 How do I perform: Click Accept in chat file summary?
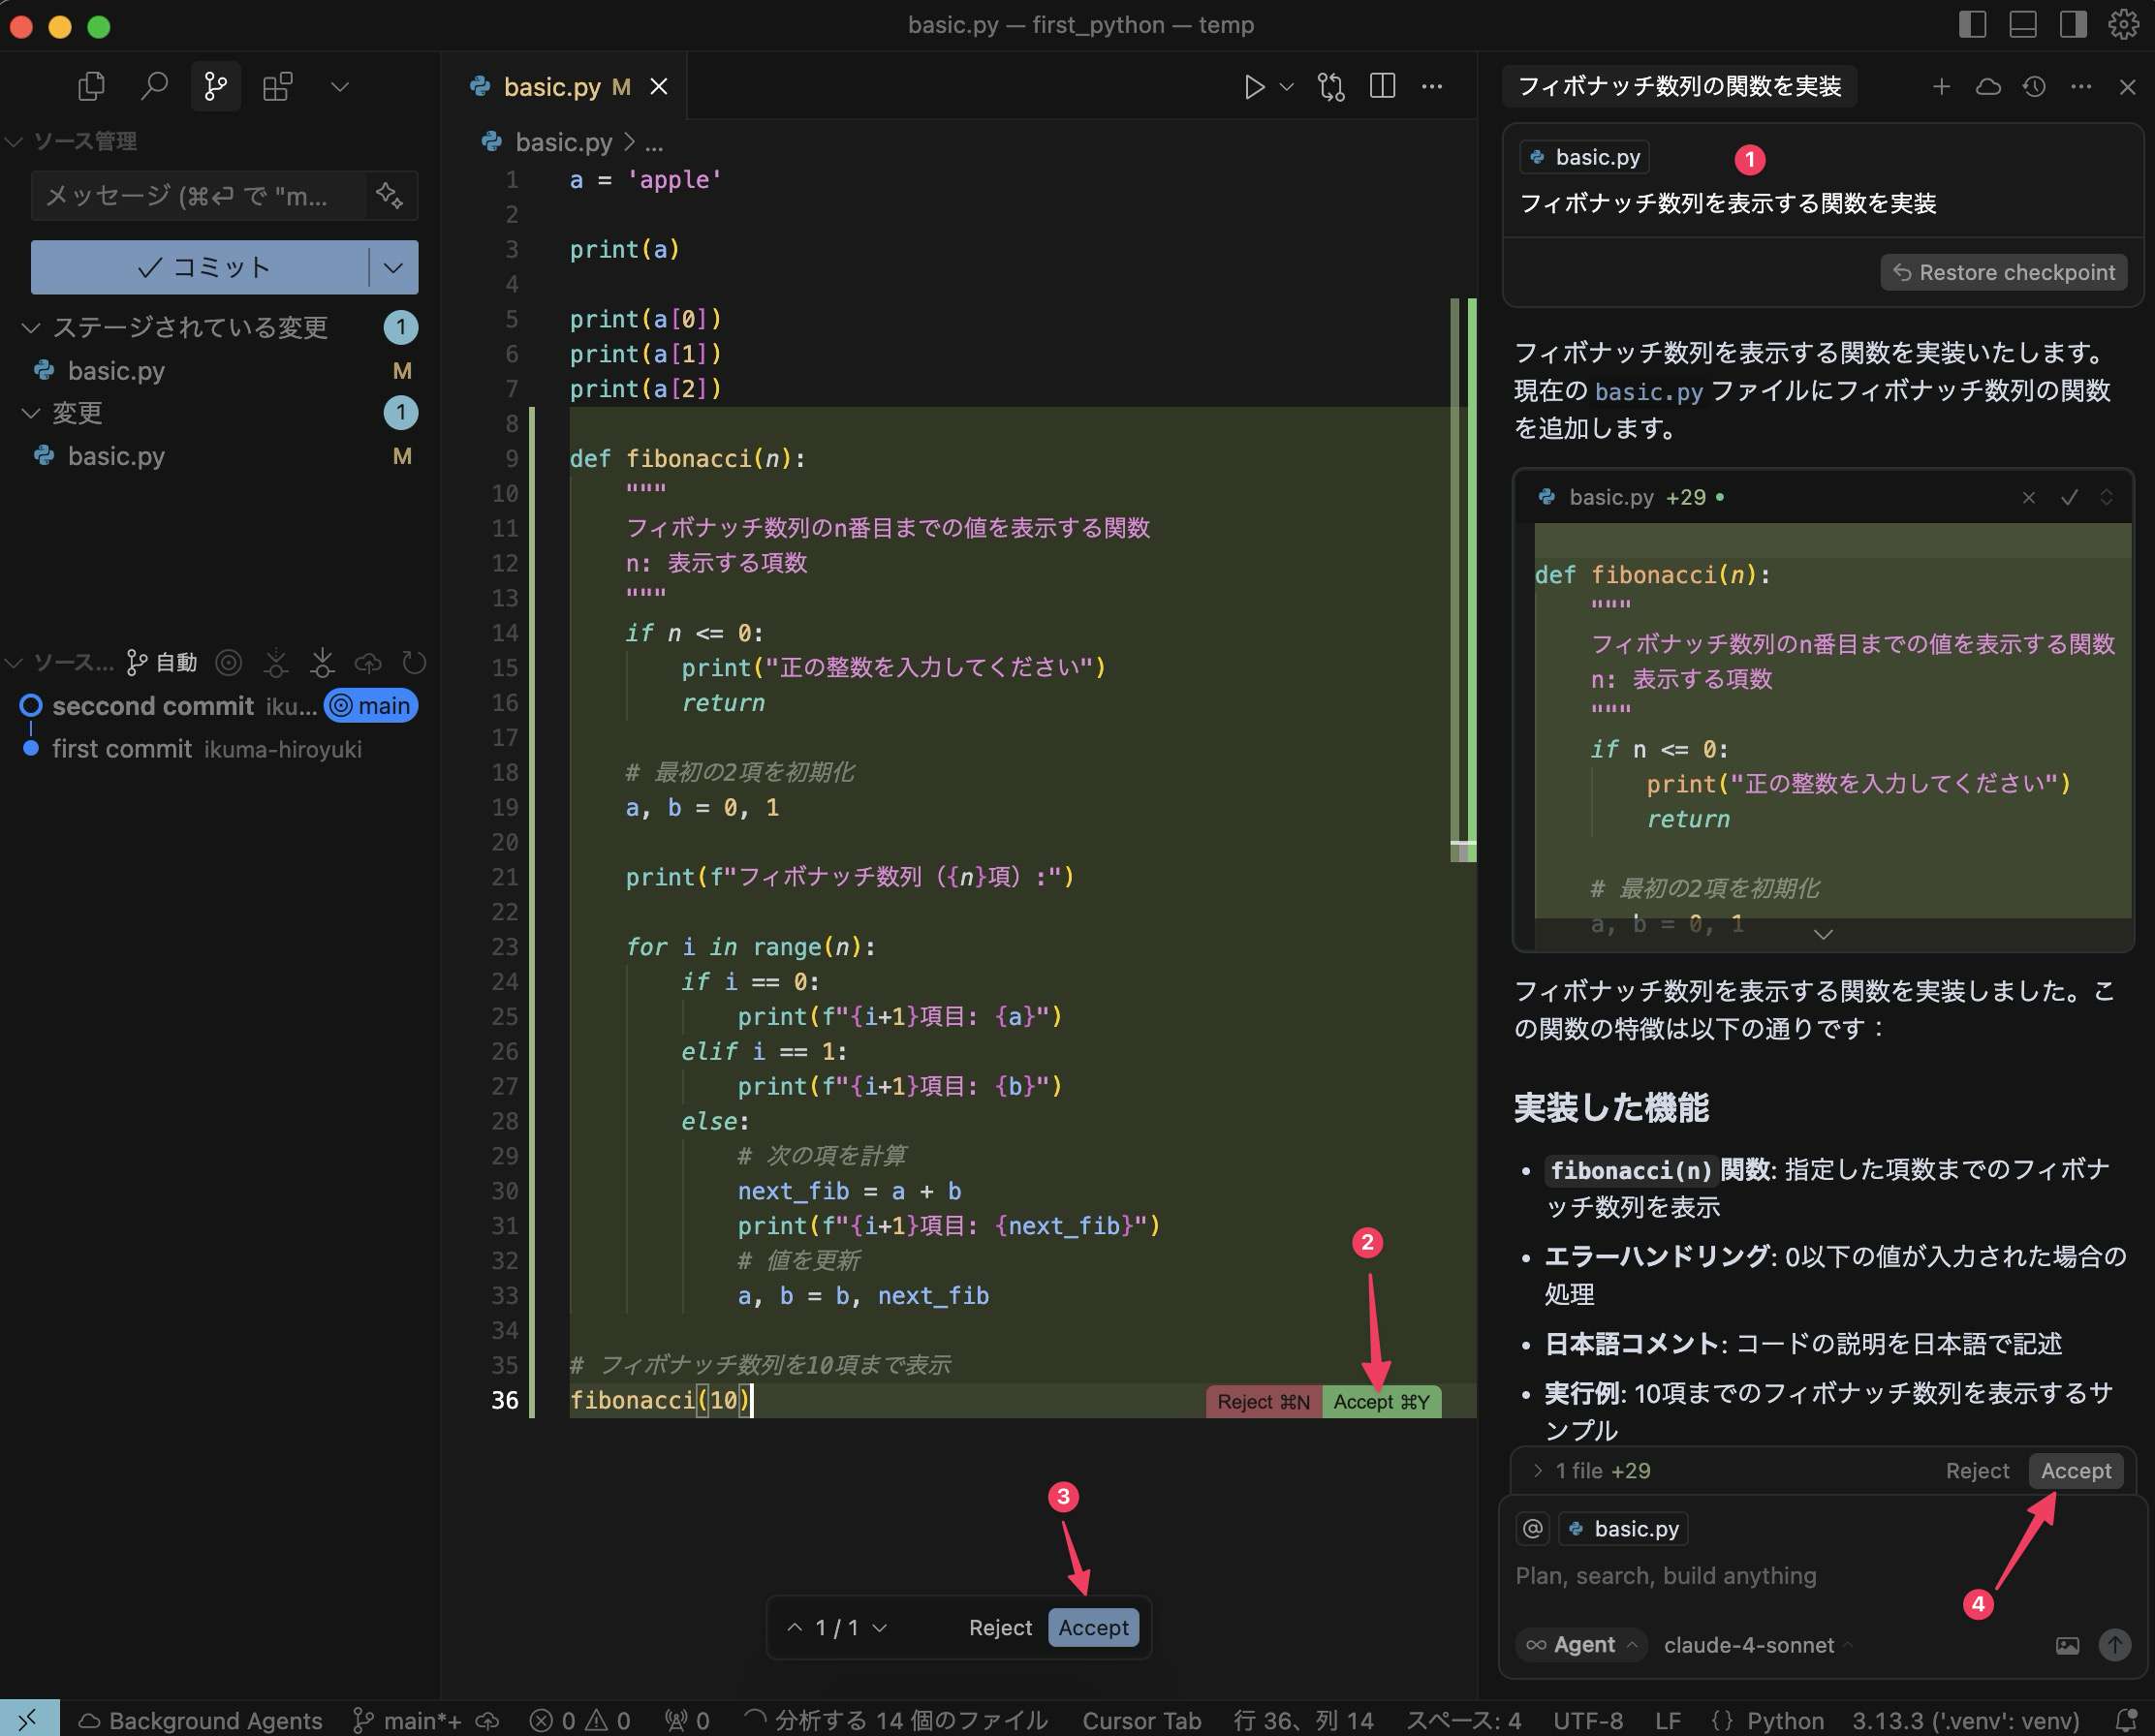click(2076, 1470)
